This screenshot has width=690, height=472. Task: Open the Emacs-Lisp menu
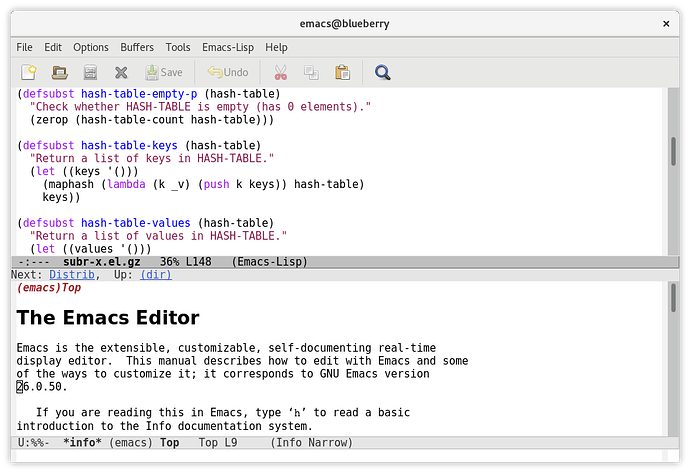click(228, 47)
